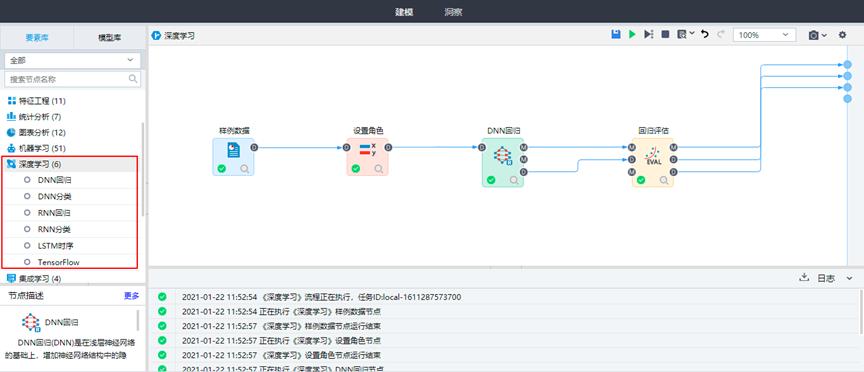Select RNN回归 in the node tree
This screenshot has height=372, width=864.
coord(55,213)
